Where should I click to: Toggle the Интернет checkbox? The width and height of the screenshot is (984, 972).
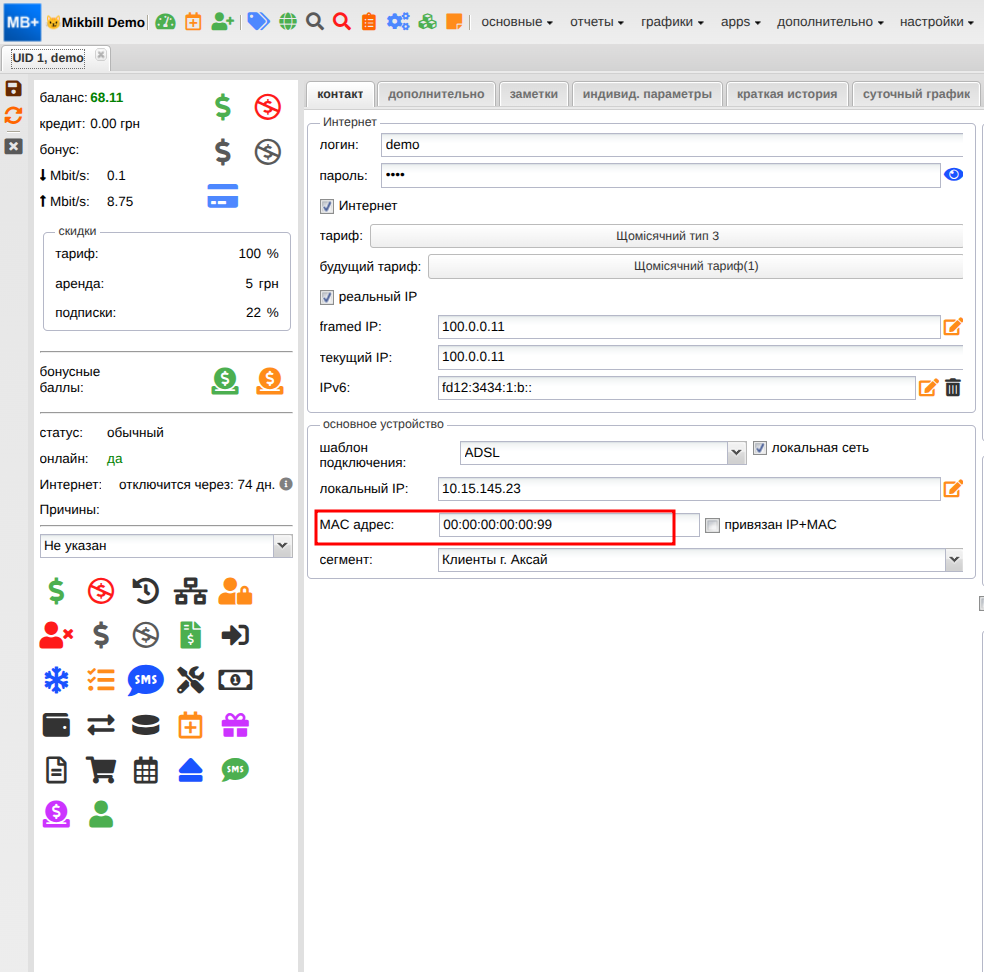pyautogui.click(x=327, y=206)
